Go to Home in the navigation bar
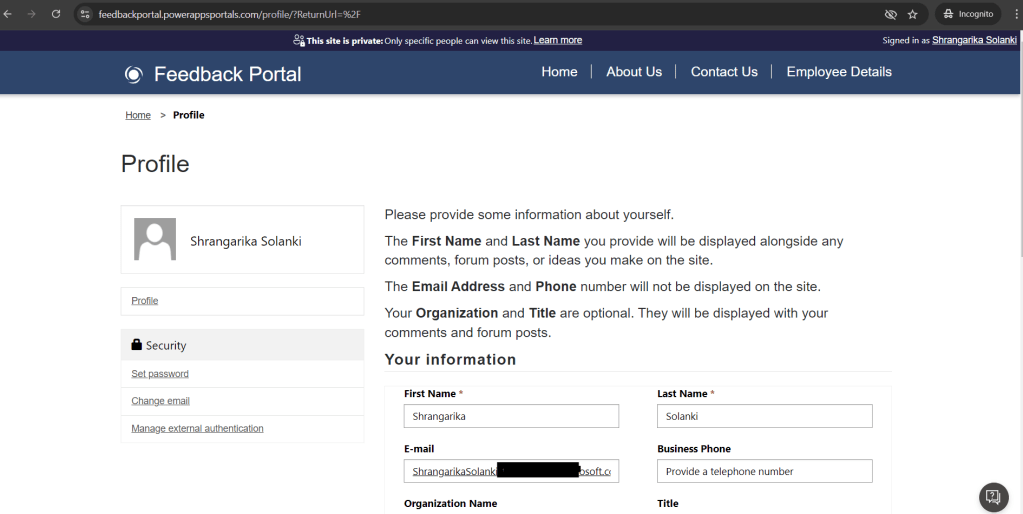1023x514 pixels. pyautogui.click(x=559, y=72)
